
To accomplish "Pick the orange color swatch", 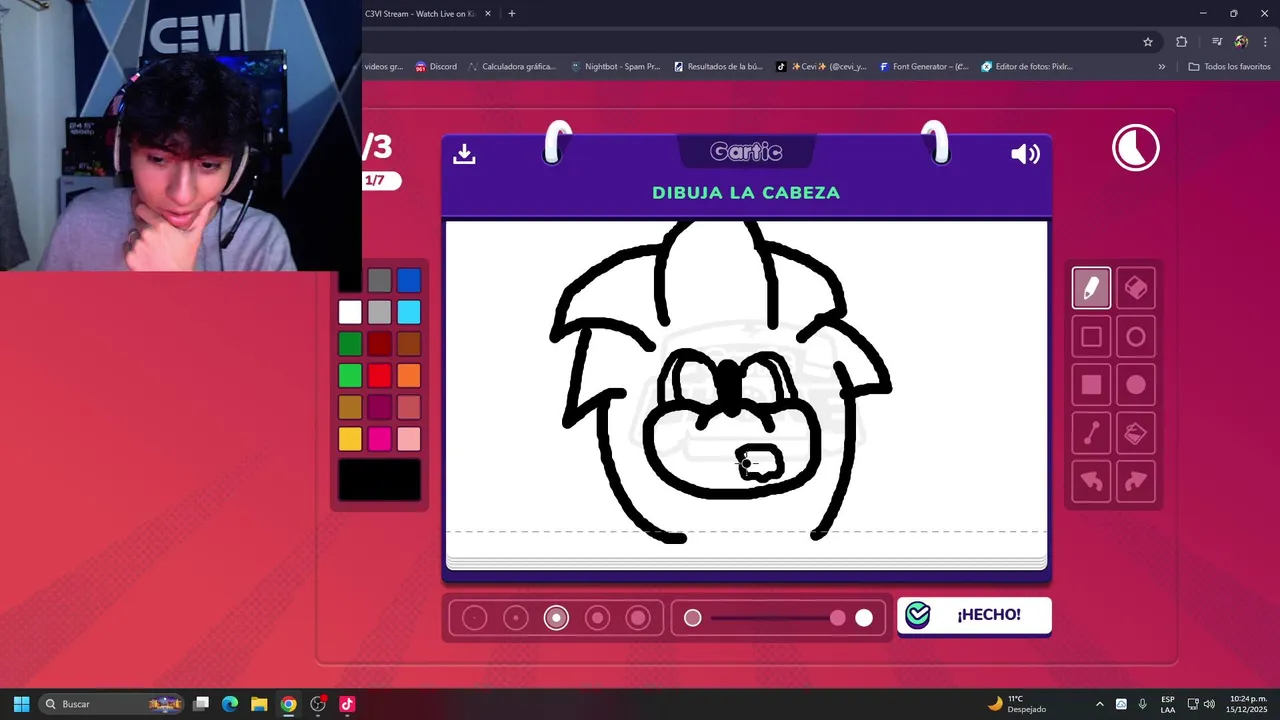I will 409,376.
